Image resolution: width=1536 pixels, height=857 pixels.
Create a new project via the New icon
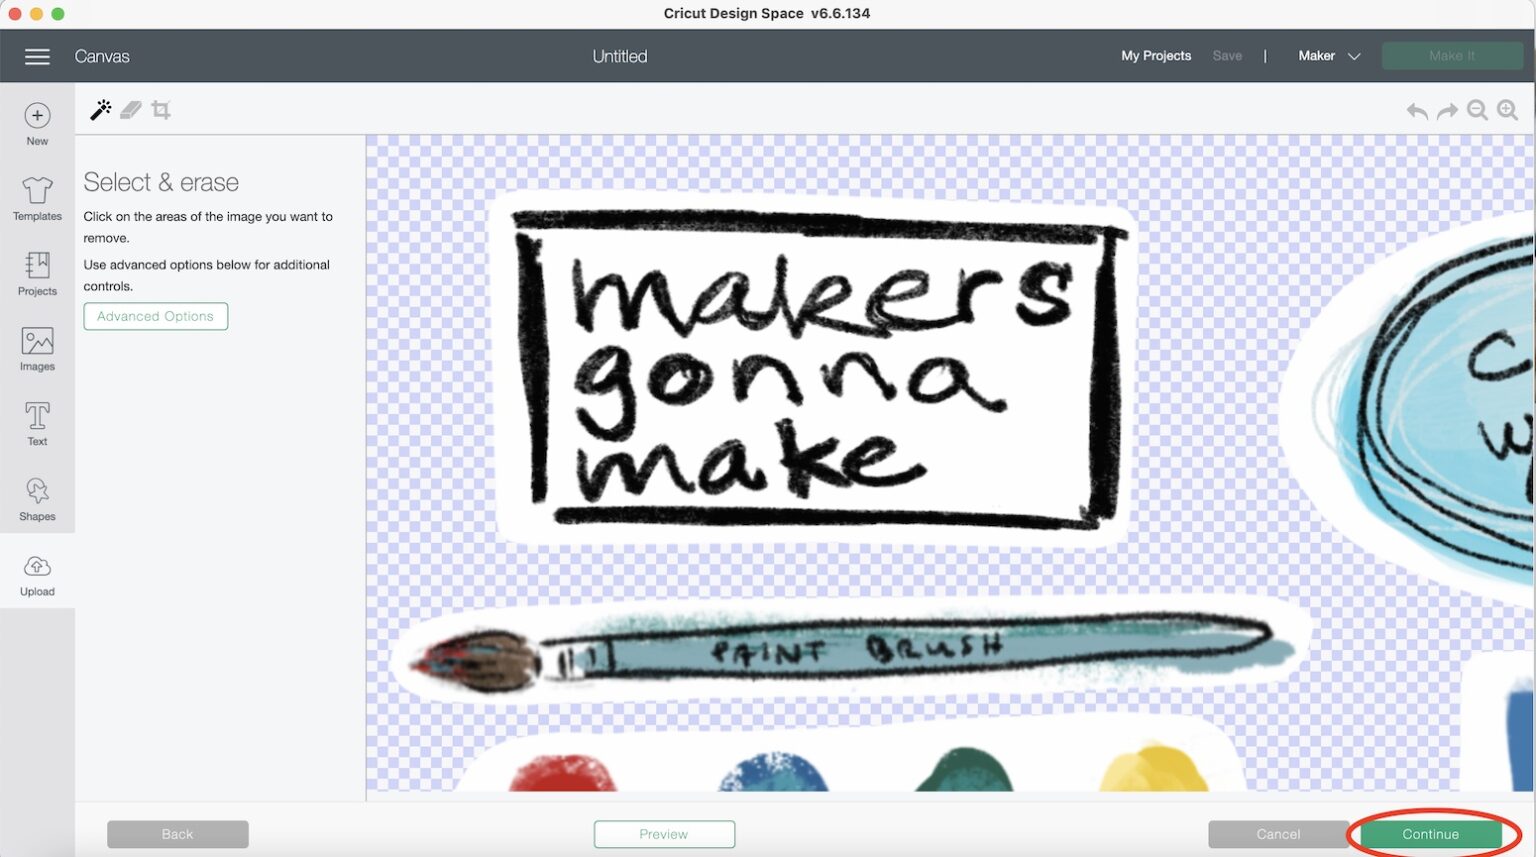(37, 123)
